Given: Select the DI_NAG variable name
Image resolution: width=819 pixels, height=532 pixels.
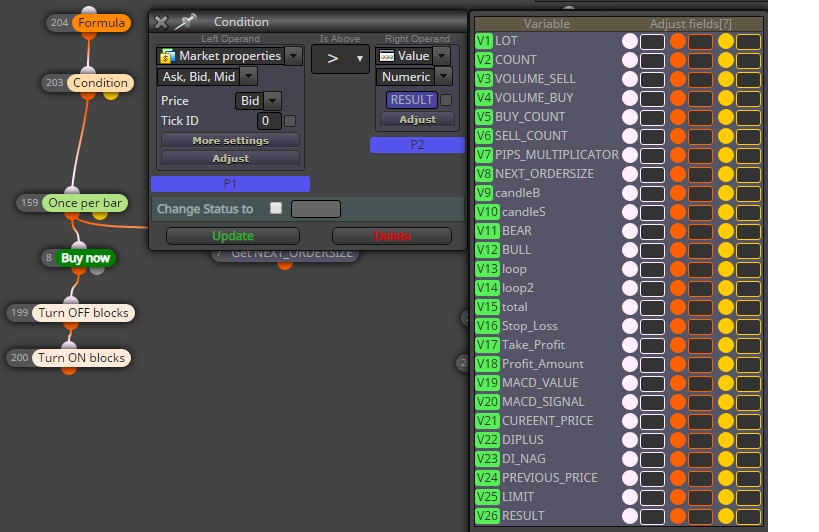Looking at the screenshot, I should [x=523, y=459].
